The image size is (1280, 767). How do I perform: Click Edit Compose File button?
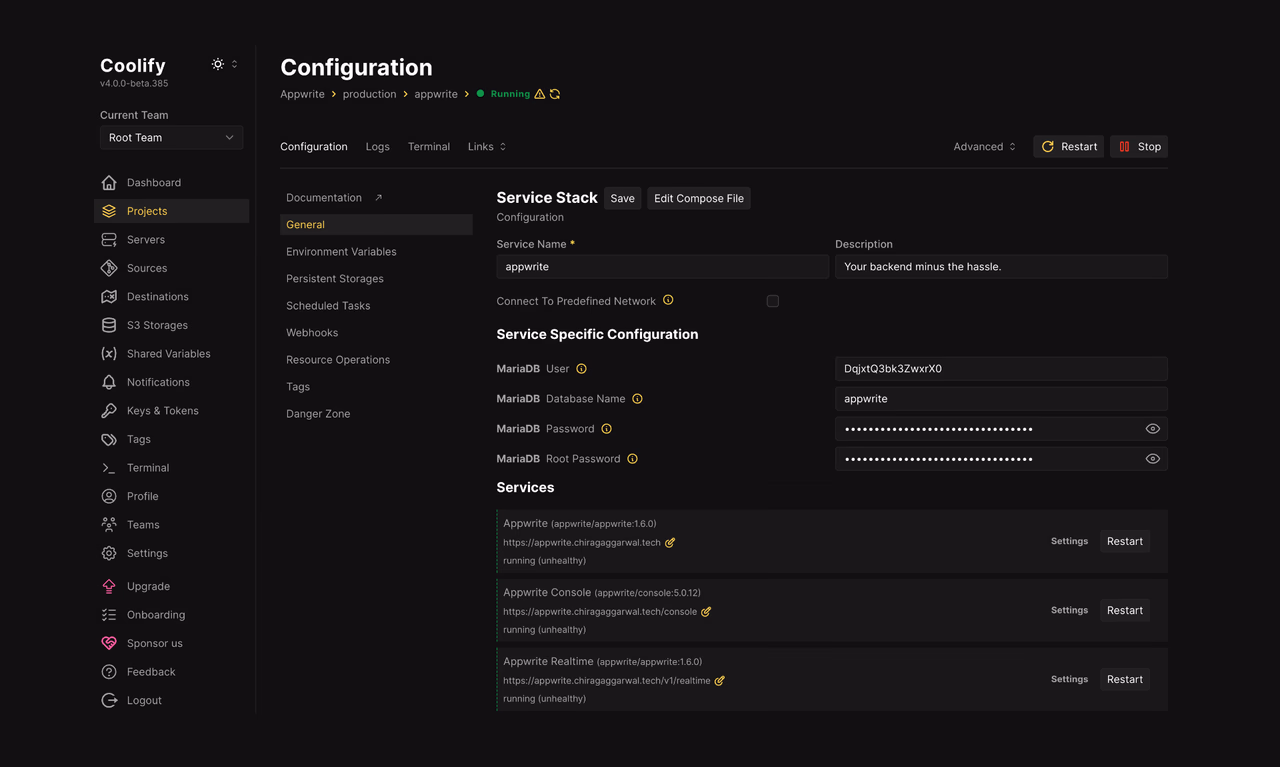pyautogui.click(x=699, y=198)
